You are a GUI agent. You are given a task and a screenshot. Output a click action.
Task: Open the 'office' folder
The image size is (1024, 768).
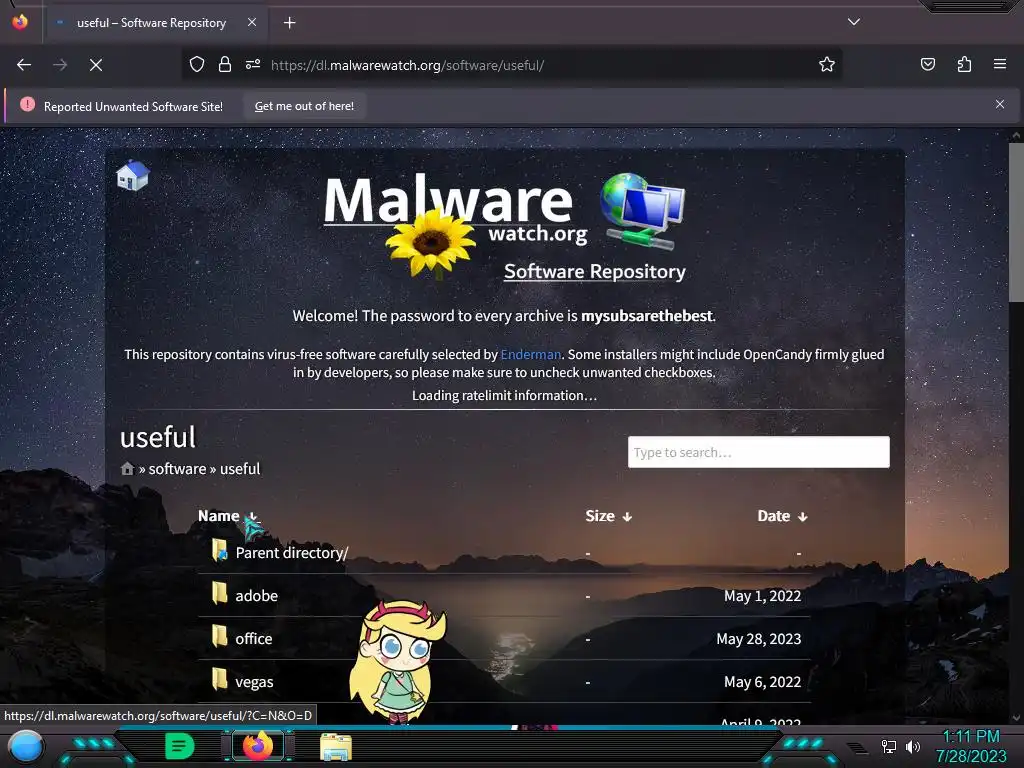click(253, 639)
